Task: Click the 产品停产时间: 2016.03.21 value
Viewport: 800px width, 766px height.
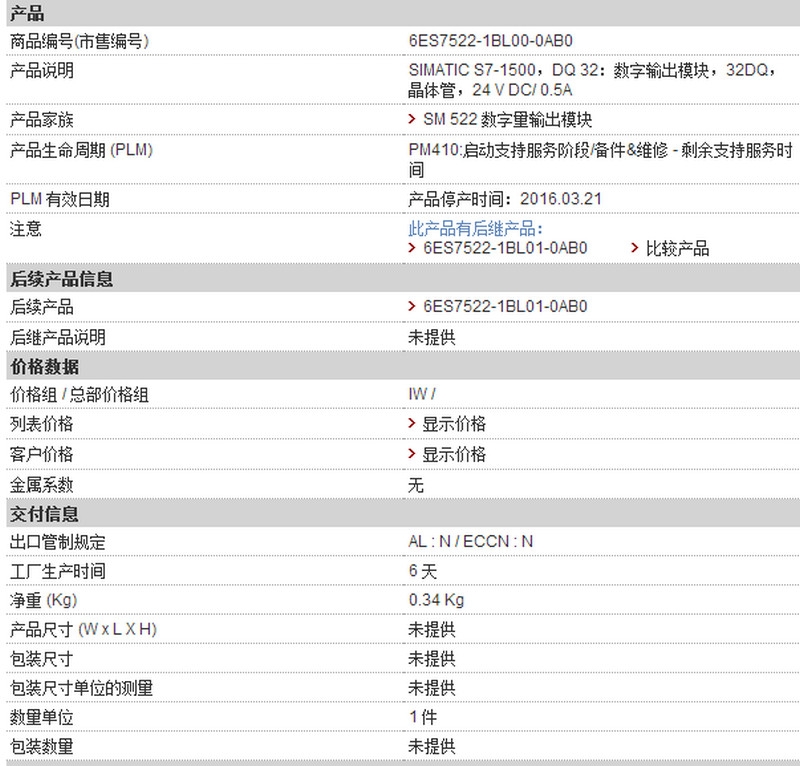Action: pyautogui.click(x=505, y=199)
